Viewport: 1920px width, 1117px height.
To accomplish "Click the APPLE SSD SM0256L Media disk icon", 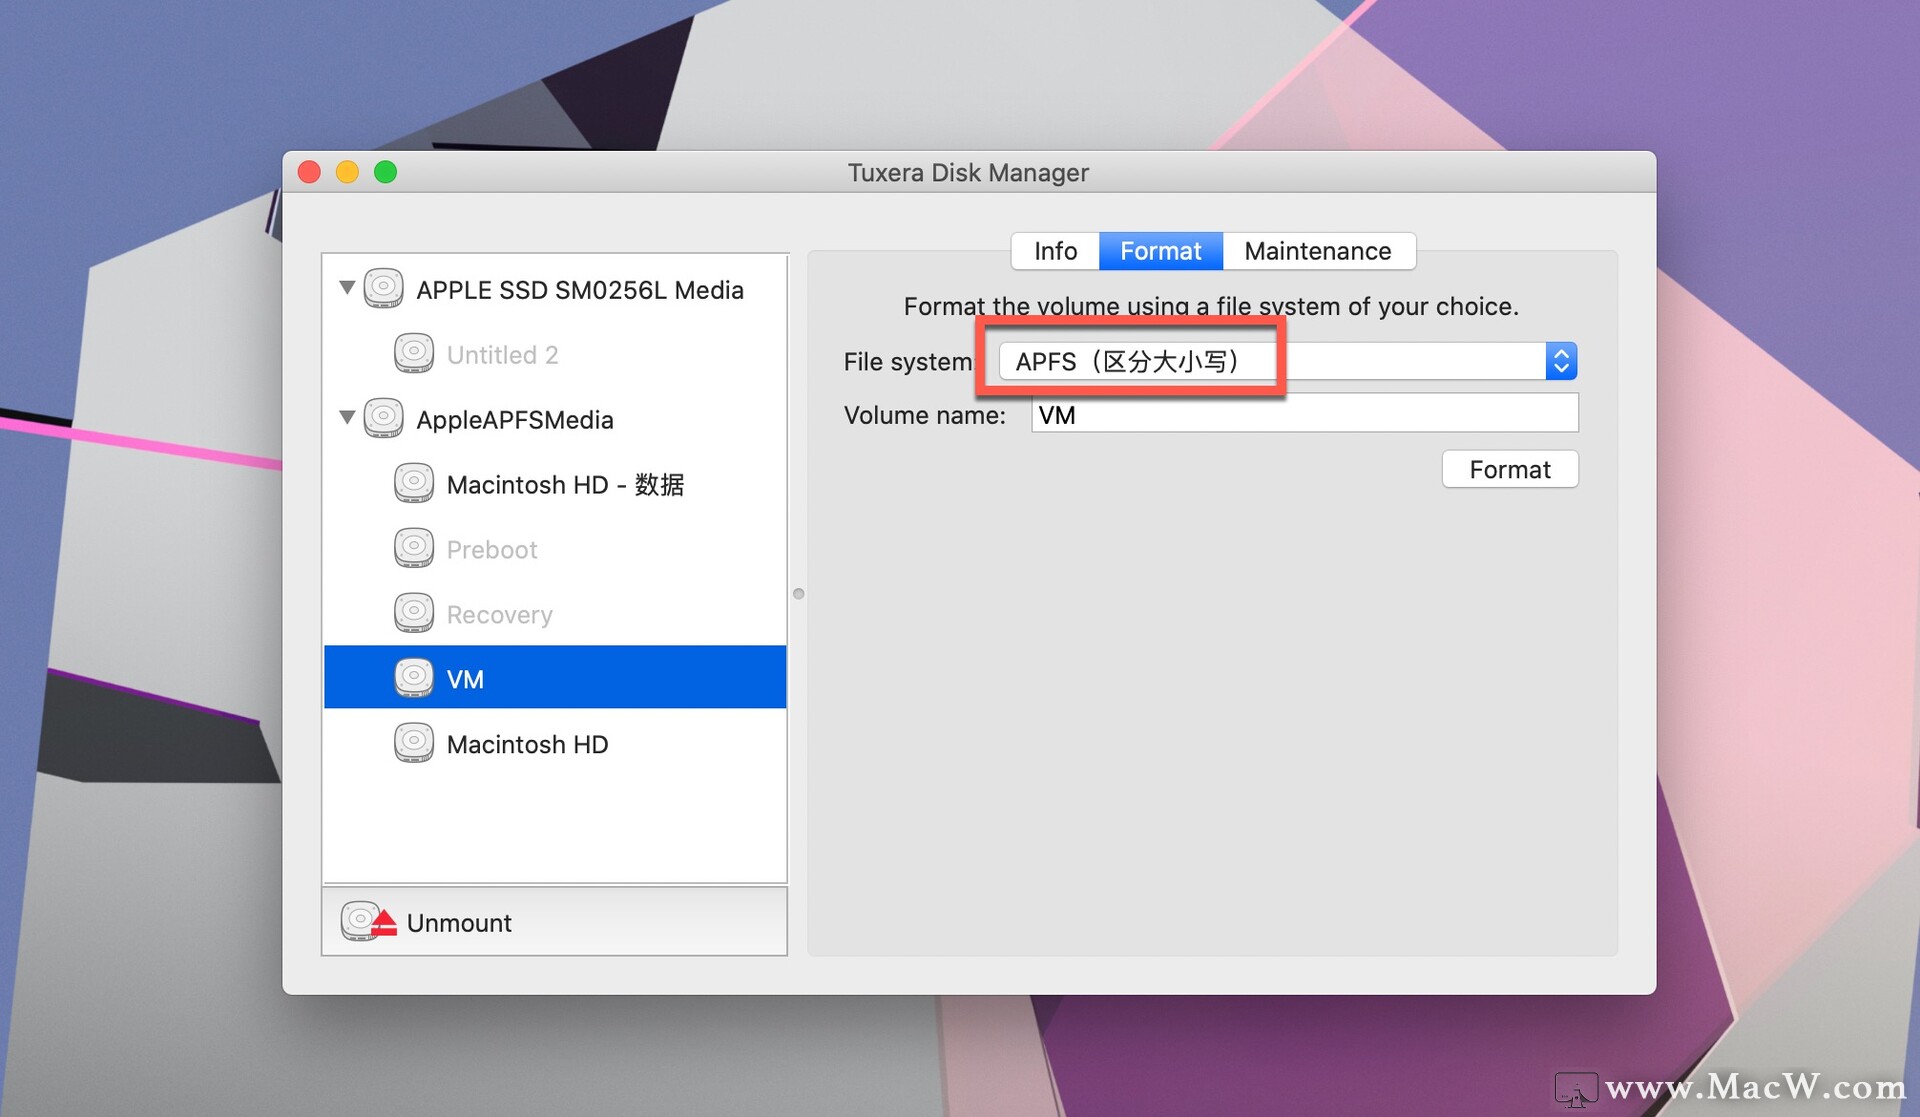I will click(383, 289).
